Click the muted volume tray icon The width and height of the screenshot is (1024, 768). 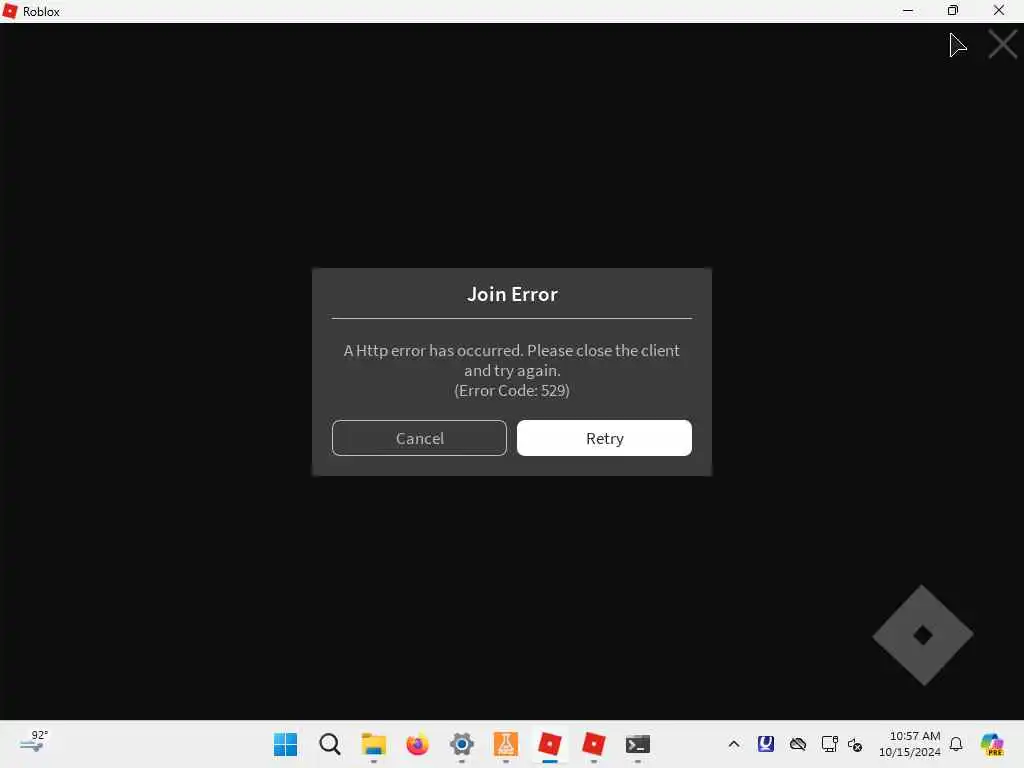tap(855, 744)
